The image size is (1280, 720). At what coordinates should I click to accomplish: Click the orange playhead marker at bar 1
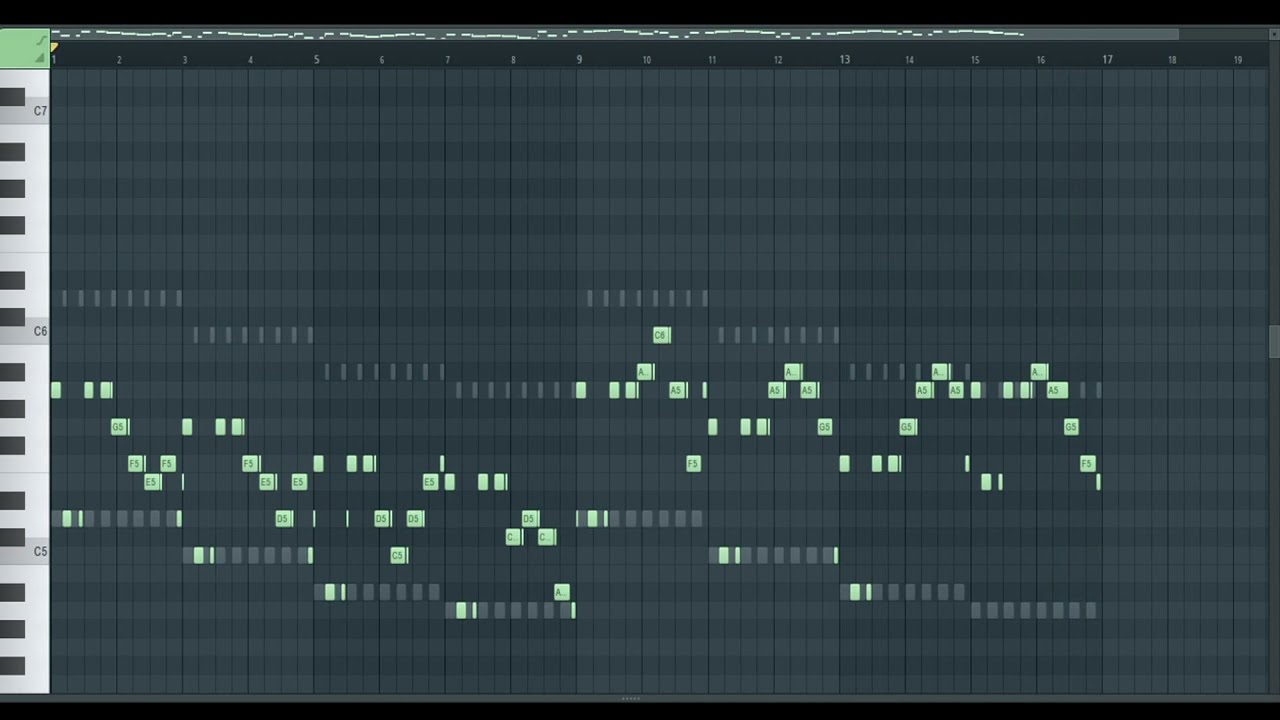pos(54,47)
